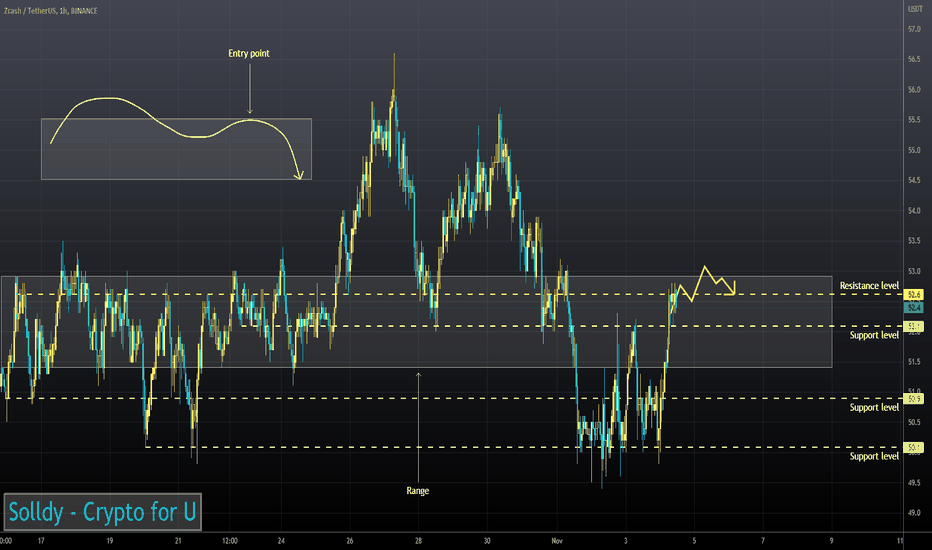Click the Zcash / TetherUS symbol title
This screenshot has height=550, width=932.
coord(51,11)
